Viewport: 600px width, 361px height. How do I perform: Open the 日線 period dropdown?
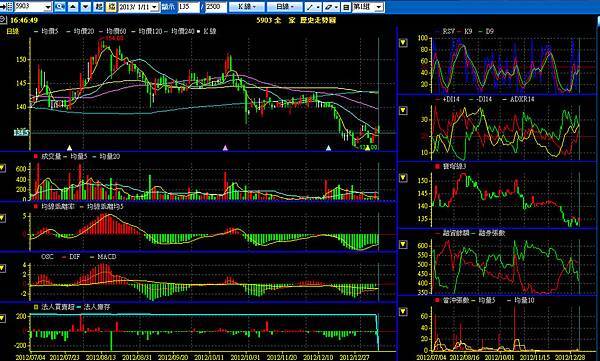285,7
